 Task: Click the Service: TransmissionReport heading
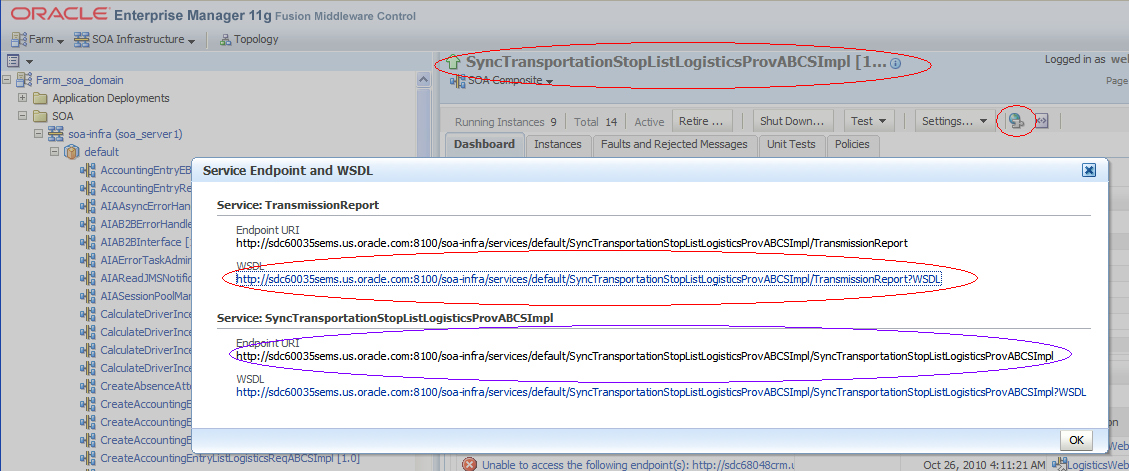coord(298,206)
